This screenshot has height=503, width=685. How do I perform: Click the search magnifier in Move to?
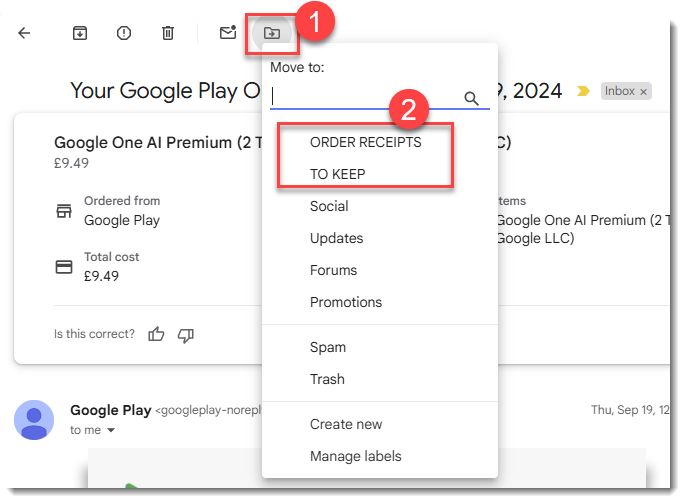coord(471,98)
